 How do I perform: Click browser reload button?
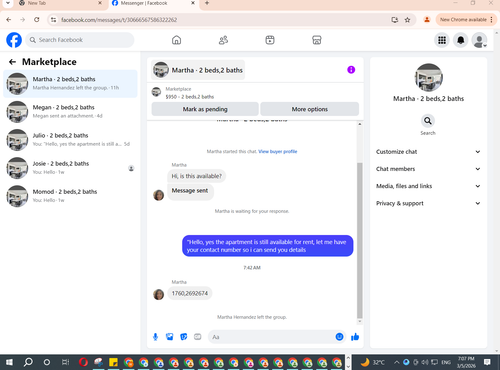coord(37,20)
